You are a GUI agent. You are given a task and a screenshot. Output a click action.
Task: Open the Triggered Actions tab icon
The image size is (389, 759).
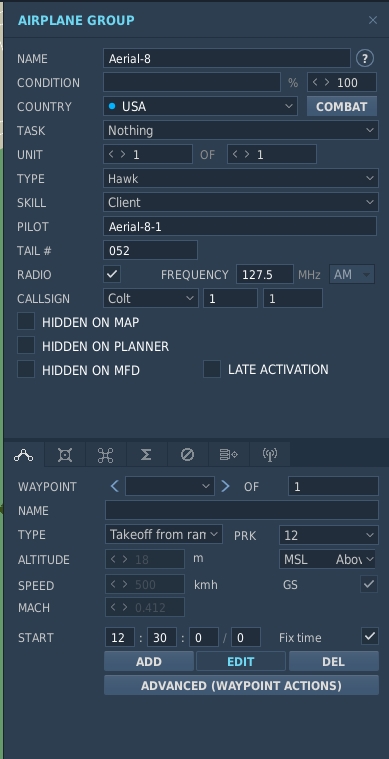tap(105, 455)
